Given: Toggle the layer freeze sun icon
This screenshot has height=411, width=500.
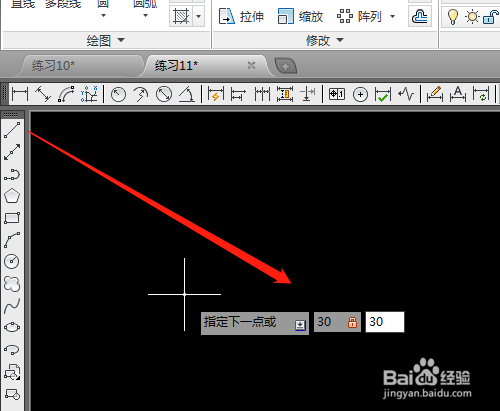Looking at the screenshot, I should (x=472, y=16).
